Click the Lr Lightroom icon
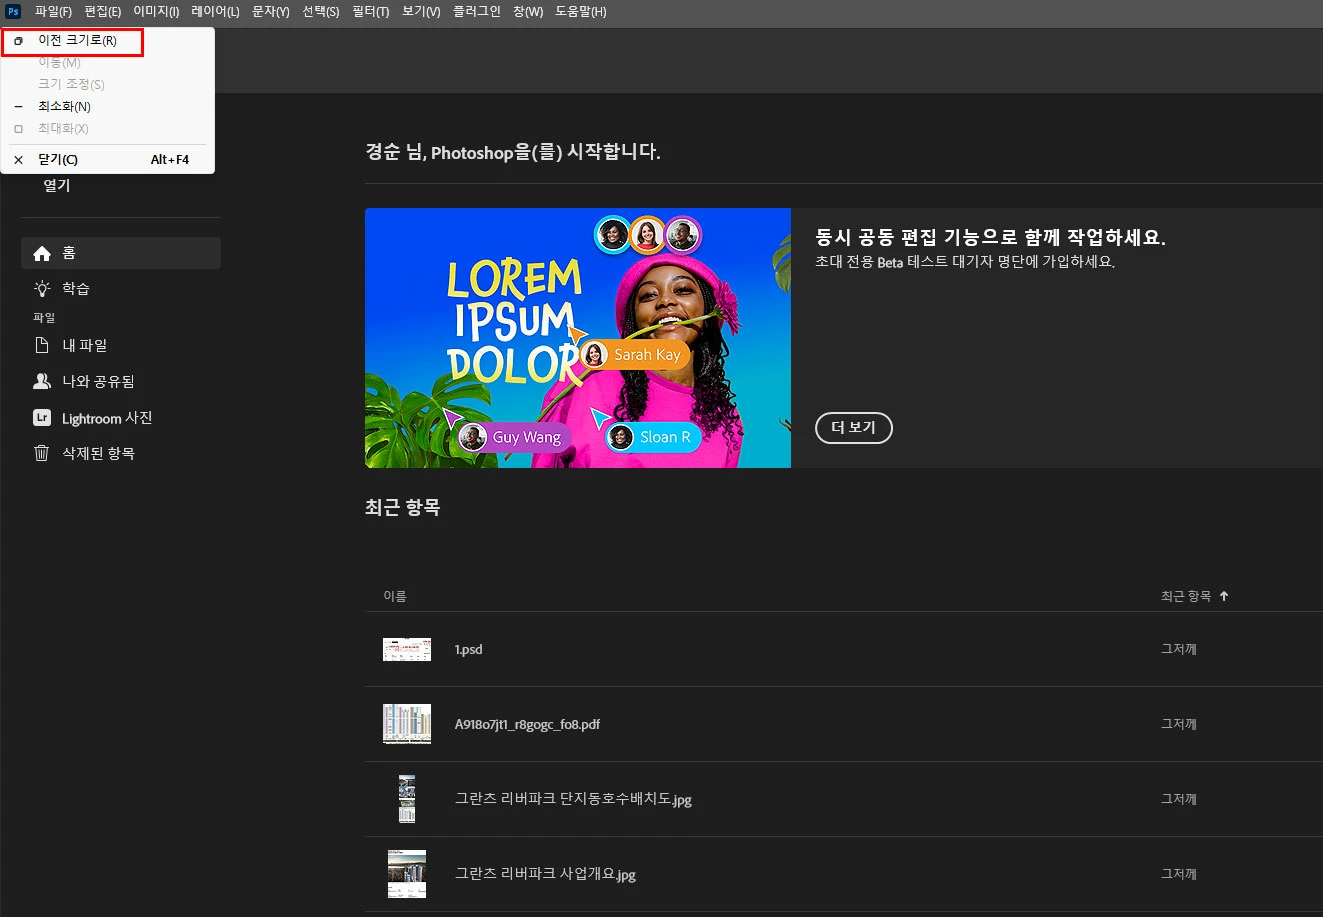Viewport: 1323px width, 917px height. (x=42, y=418)
